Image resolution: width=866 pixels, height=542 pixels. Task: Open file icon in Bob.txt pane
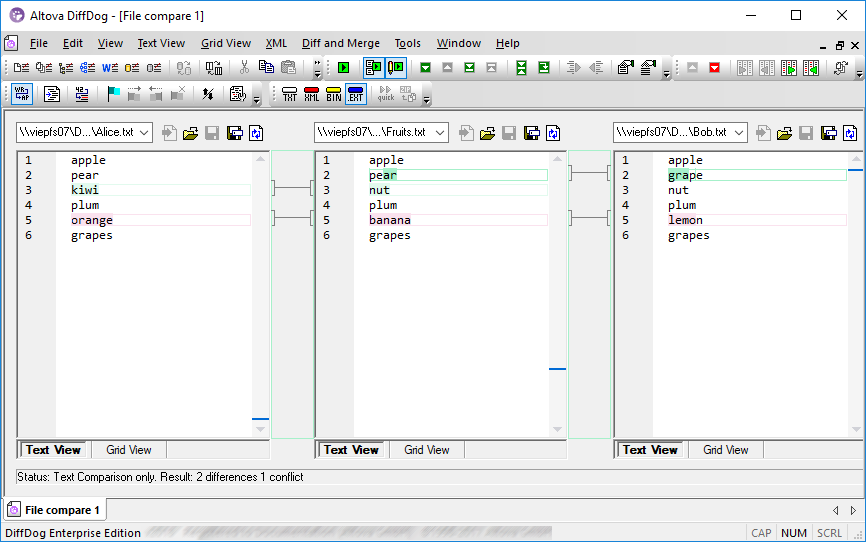(785, 133)
